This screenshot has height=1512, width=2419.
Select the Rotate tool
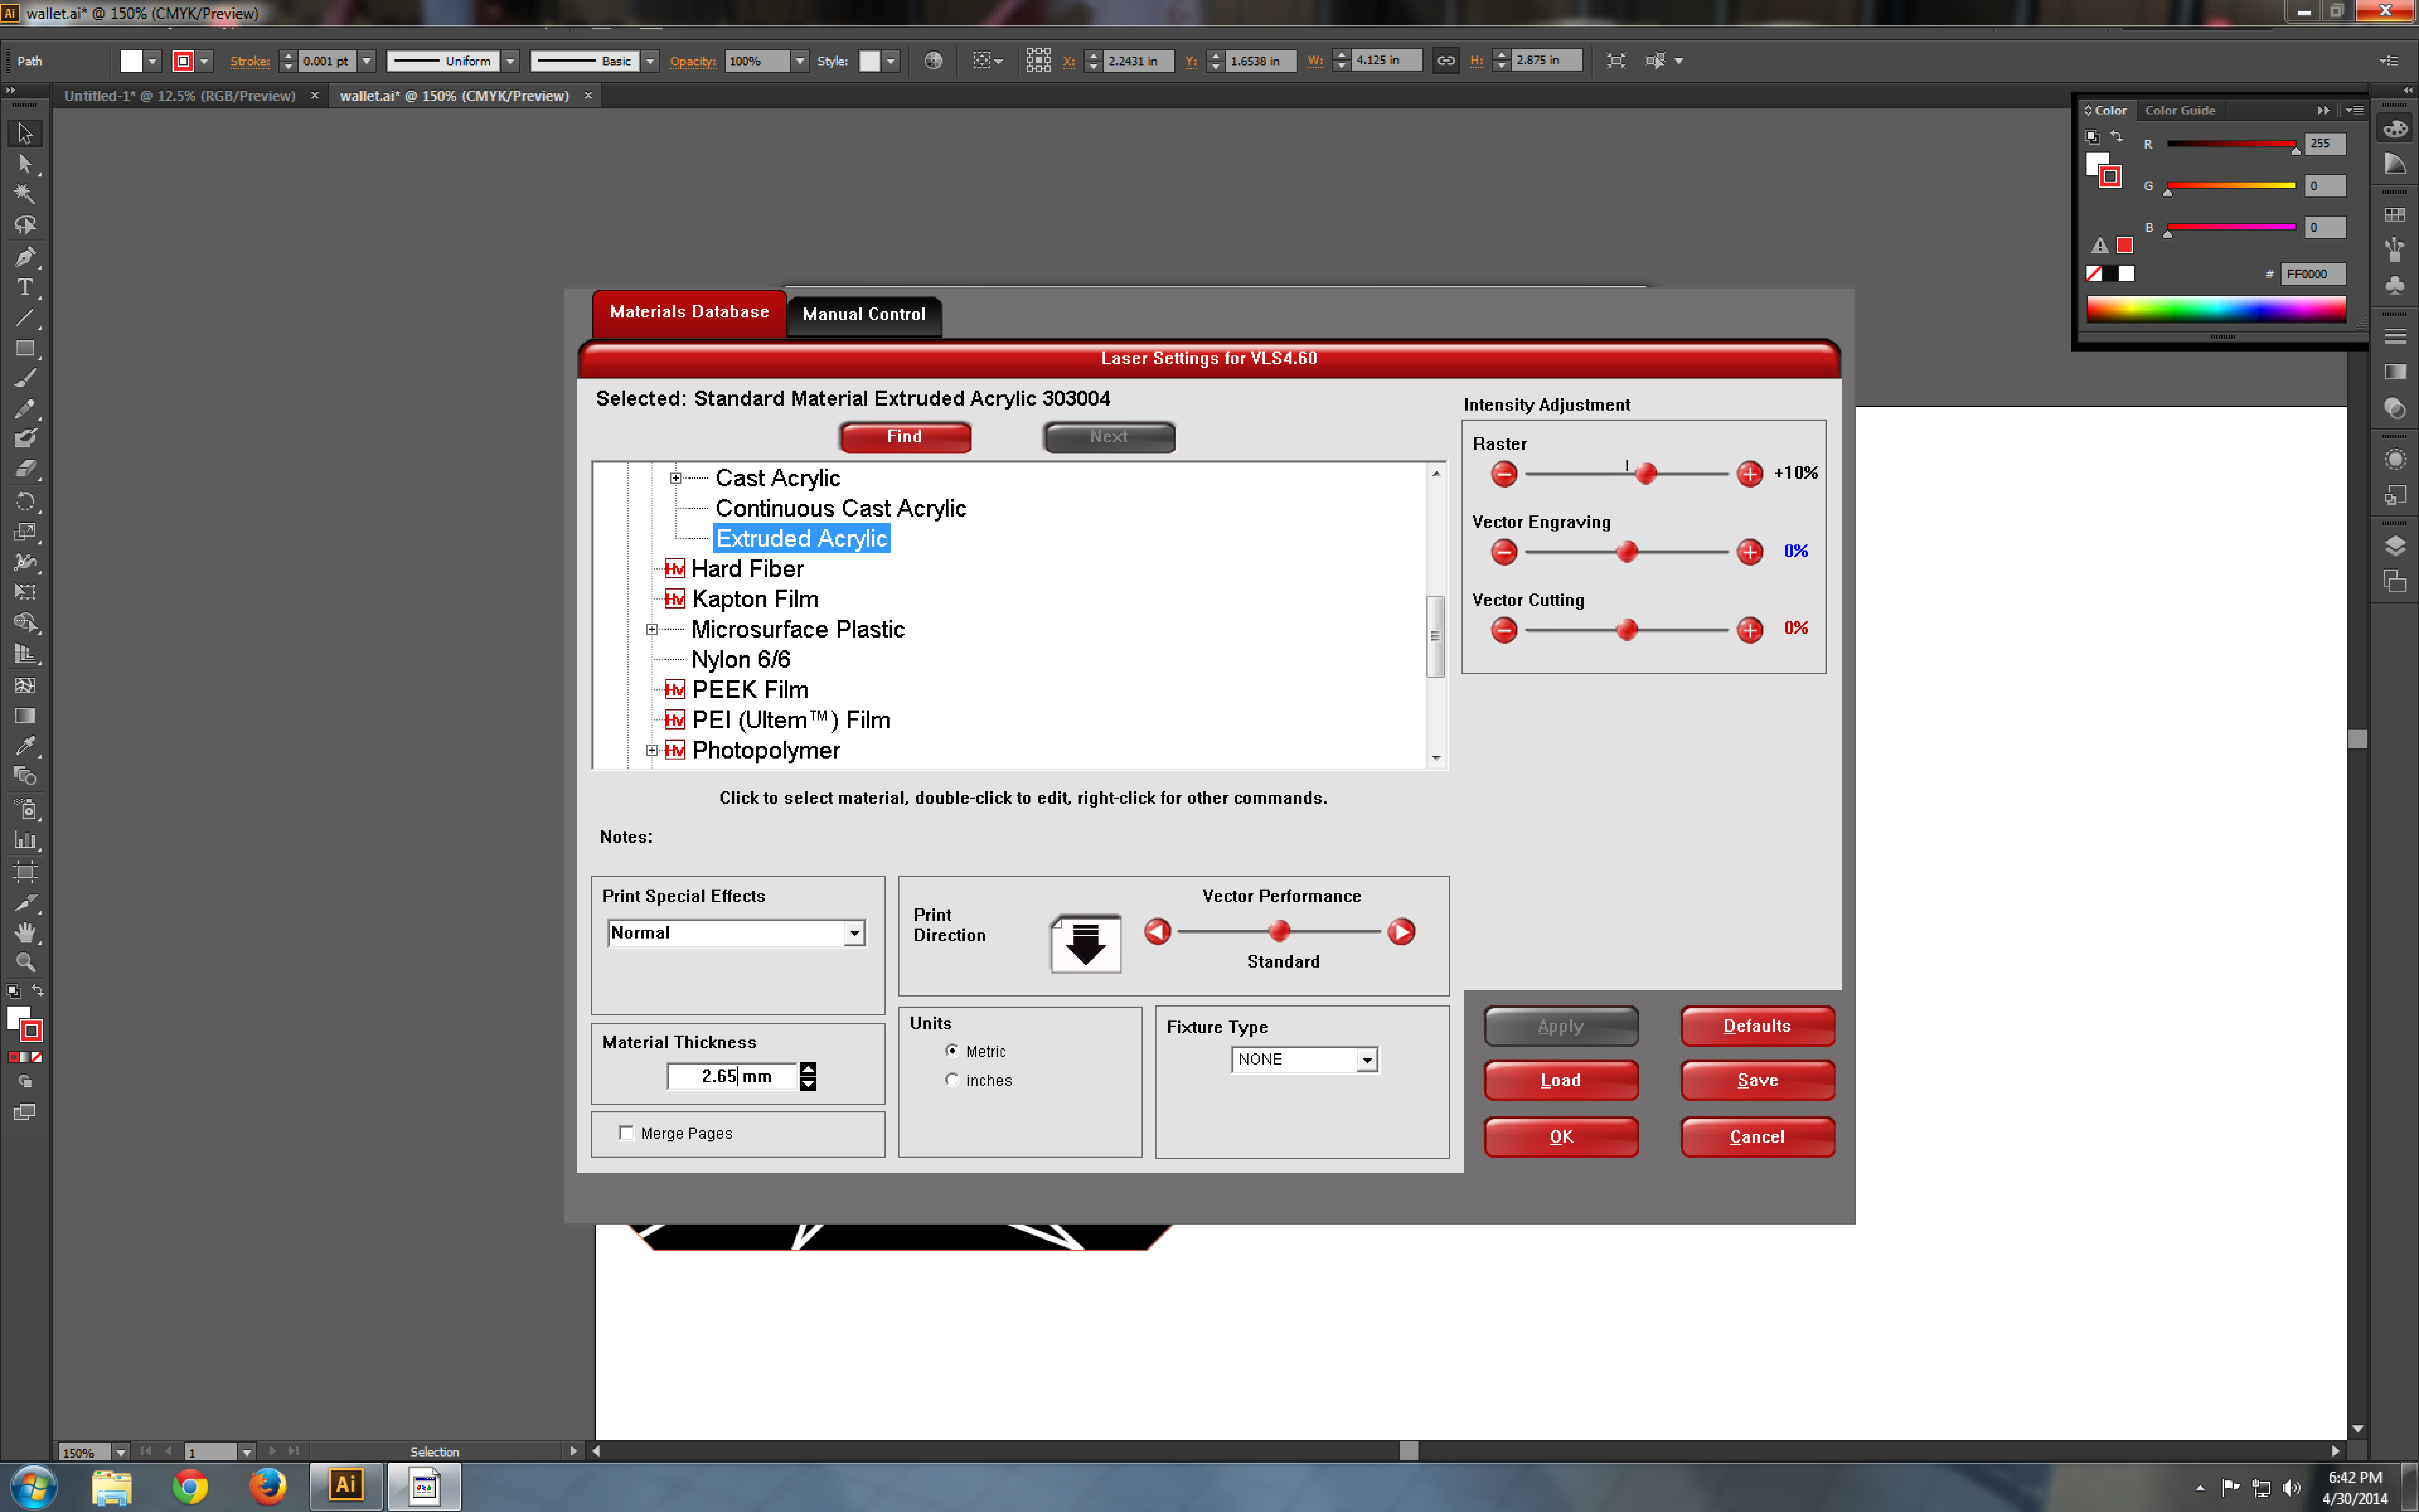tap(25, 501)
